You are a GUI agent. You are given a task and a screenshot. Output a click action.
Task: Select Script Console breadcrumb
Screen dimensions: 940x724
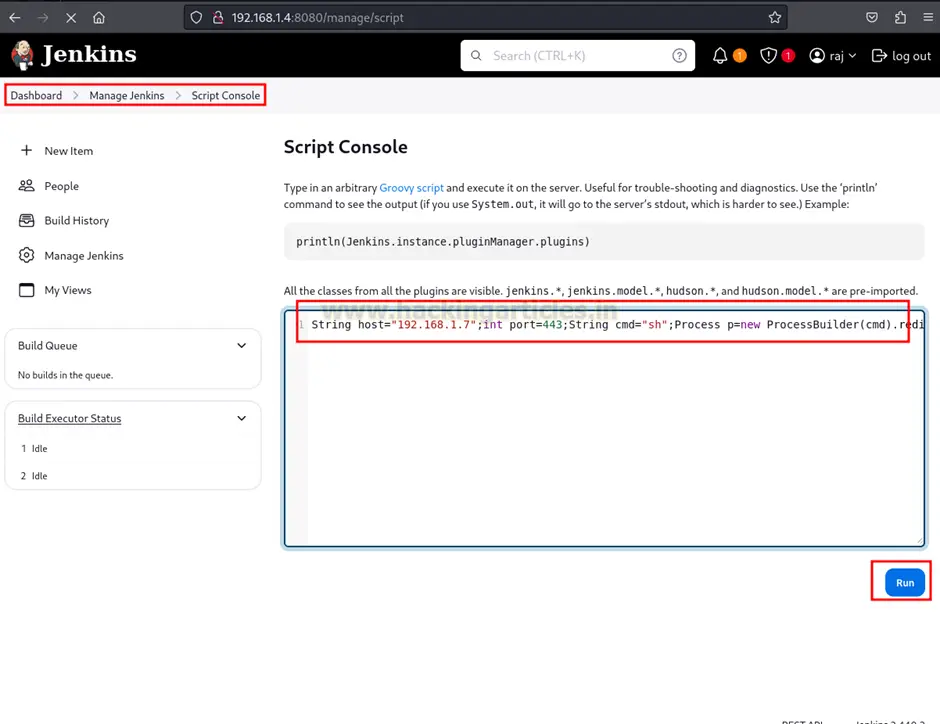click(x=225, y=95)
